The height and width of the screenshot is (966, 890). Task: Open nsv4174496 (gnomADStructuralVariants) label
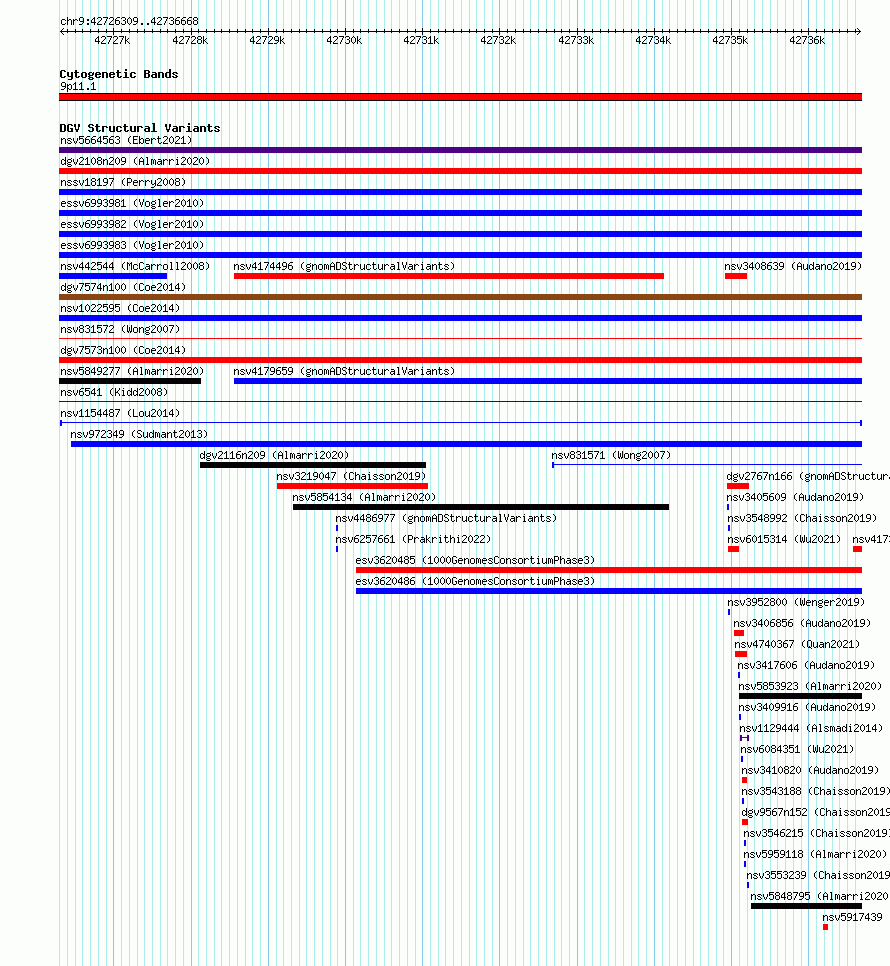point(344,266)
